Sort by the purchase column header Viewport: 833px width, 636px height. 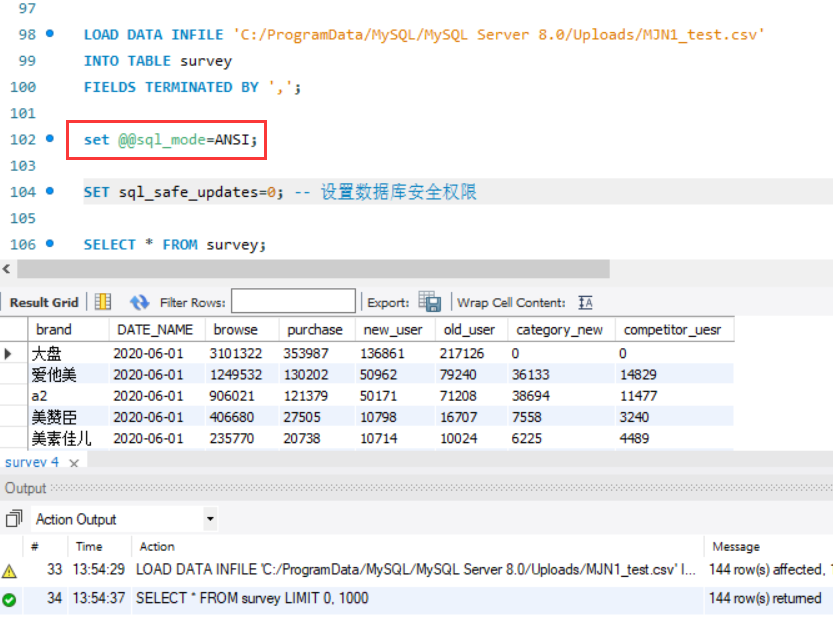pos(317,330)
